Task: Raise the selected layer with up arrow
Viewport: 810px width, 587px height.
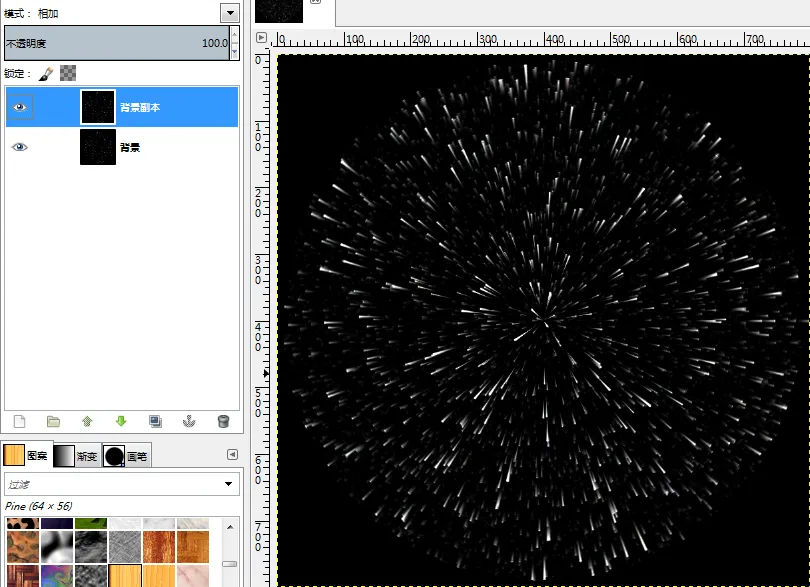Action: (87, 421)
